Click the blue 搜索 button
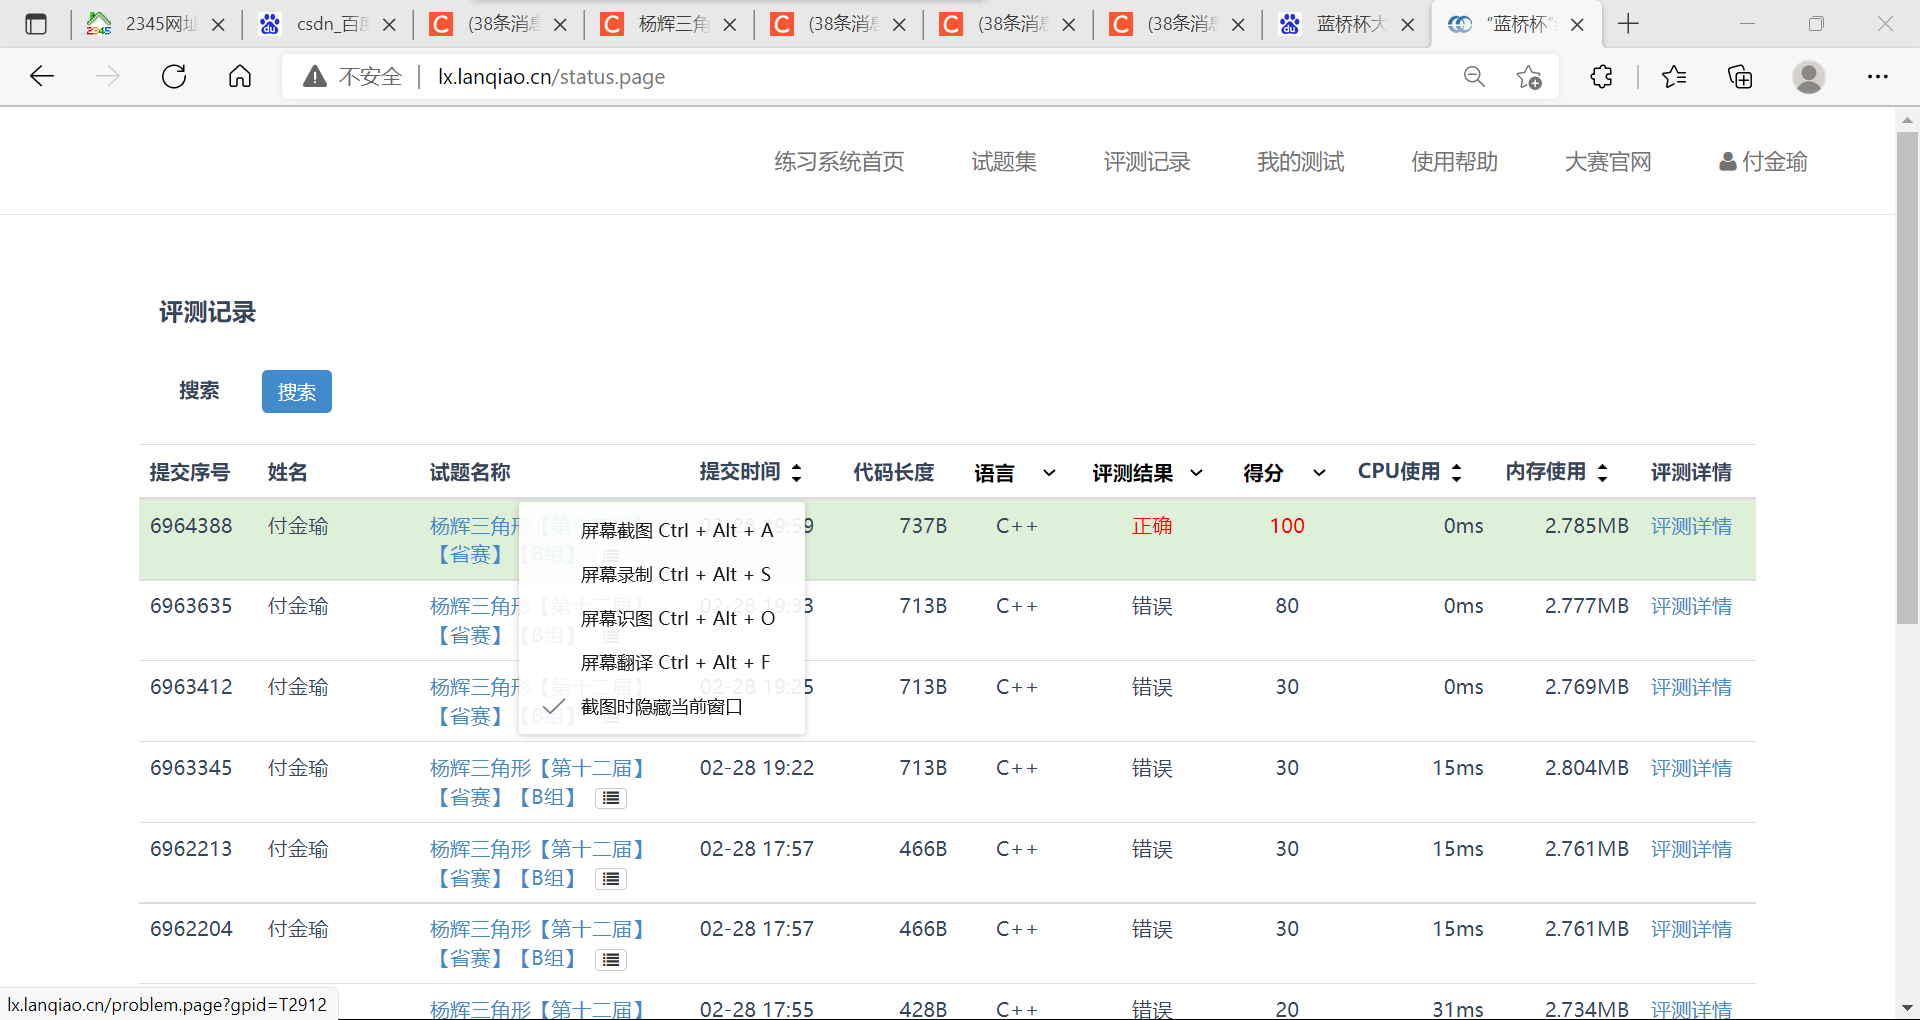This screenshot has width=1920, height=1020. pos(297,392)
